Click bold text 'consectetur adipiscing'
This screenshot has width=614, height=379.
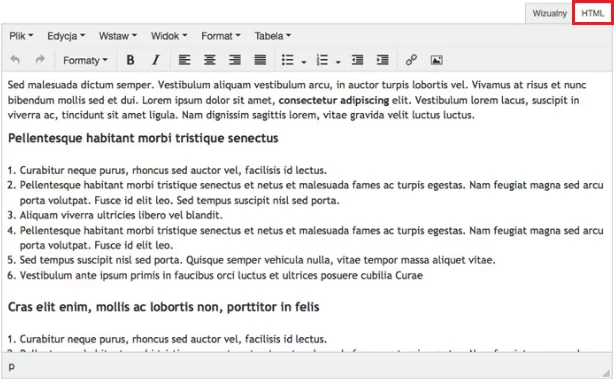pyautogui.click(x=334, y=100)
